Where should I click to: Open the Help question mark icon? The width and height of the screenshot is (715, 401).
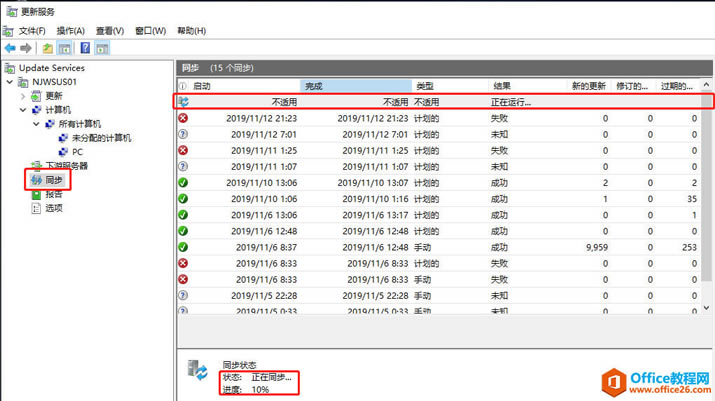[85, 48]
